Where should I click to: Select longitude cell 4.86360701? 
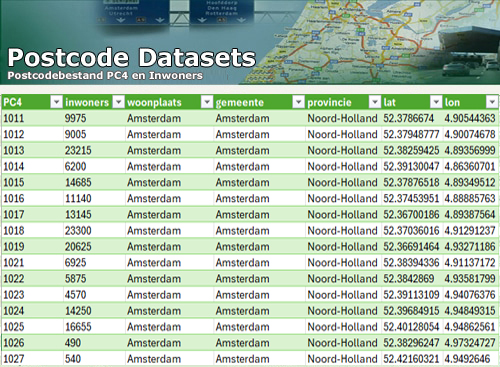tap(470, 166)
